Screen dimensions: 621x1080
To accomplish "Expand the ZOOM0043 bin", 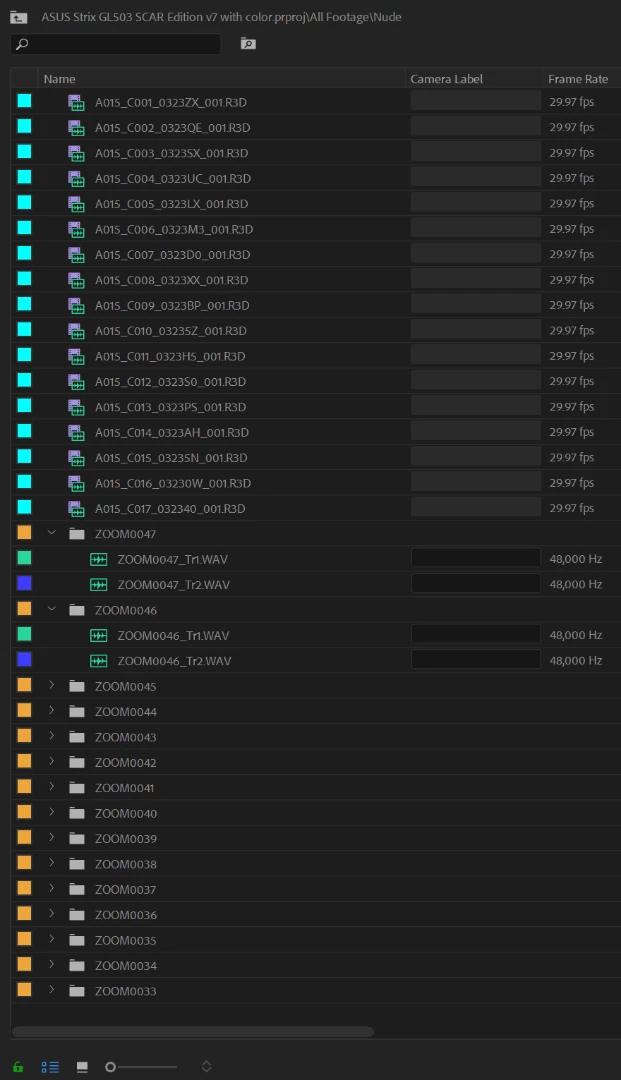I will point(52,736).
